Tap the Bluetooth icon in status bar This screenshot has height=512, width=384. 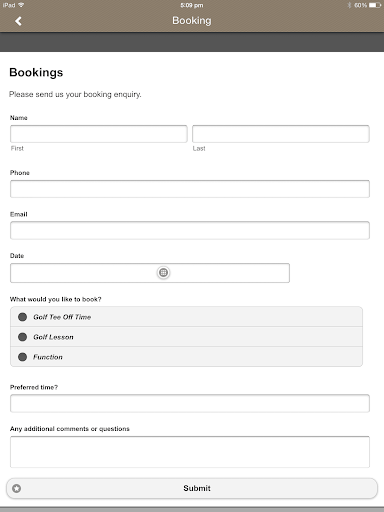[x=349, y=5]
